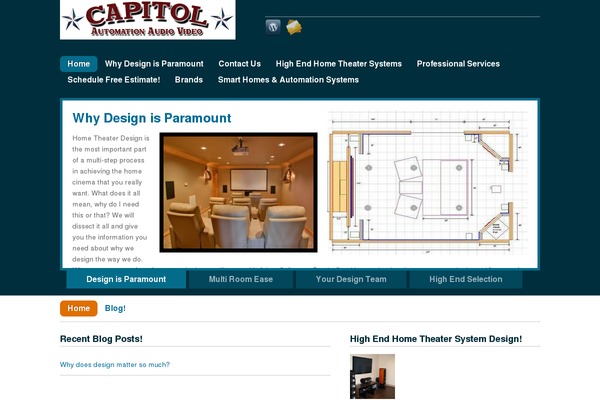Go to Contact Us page
The image size is (600, 400).
point(240,64)
